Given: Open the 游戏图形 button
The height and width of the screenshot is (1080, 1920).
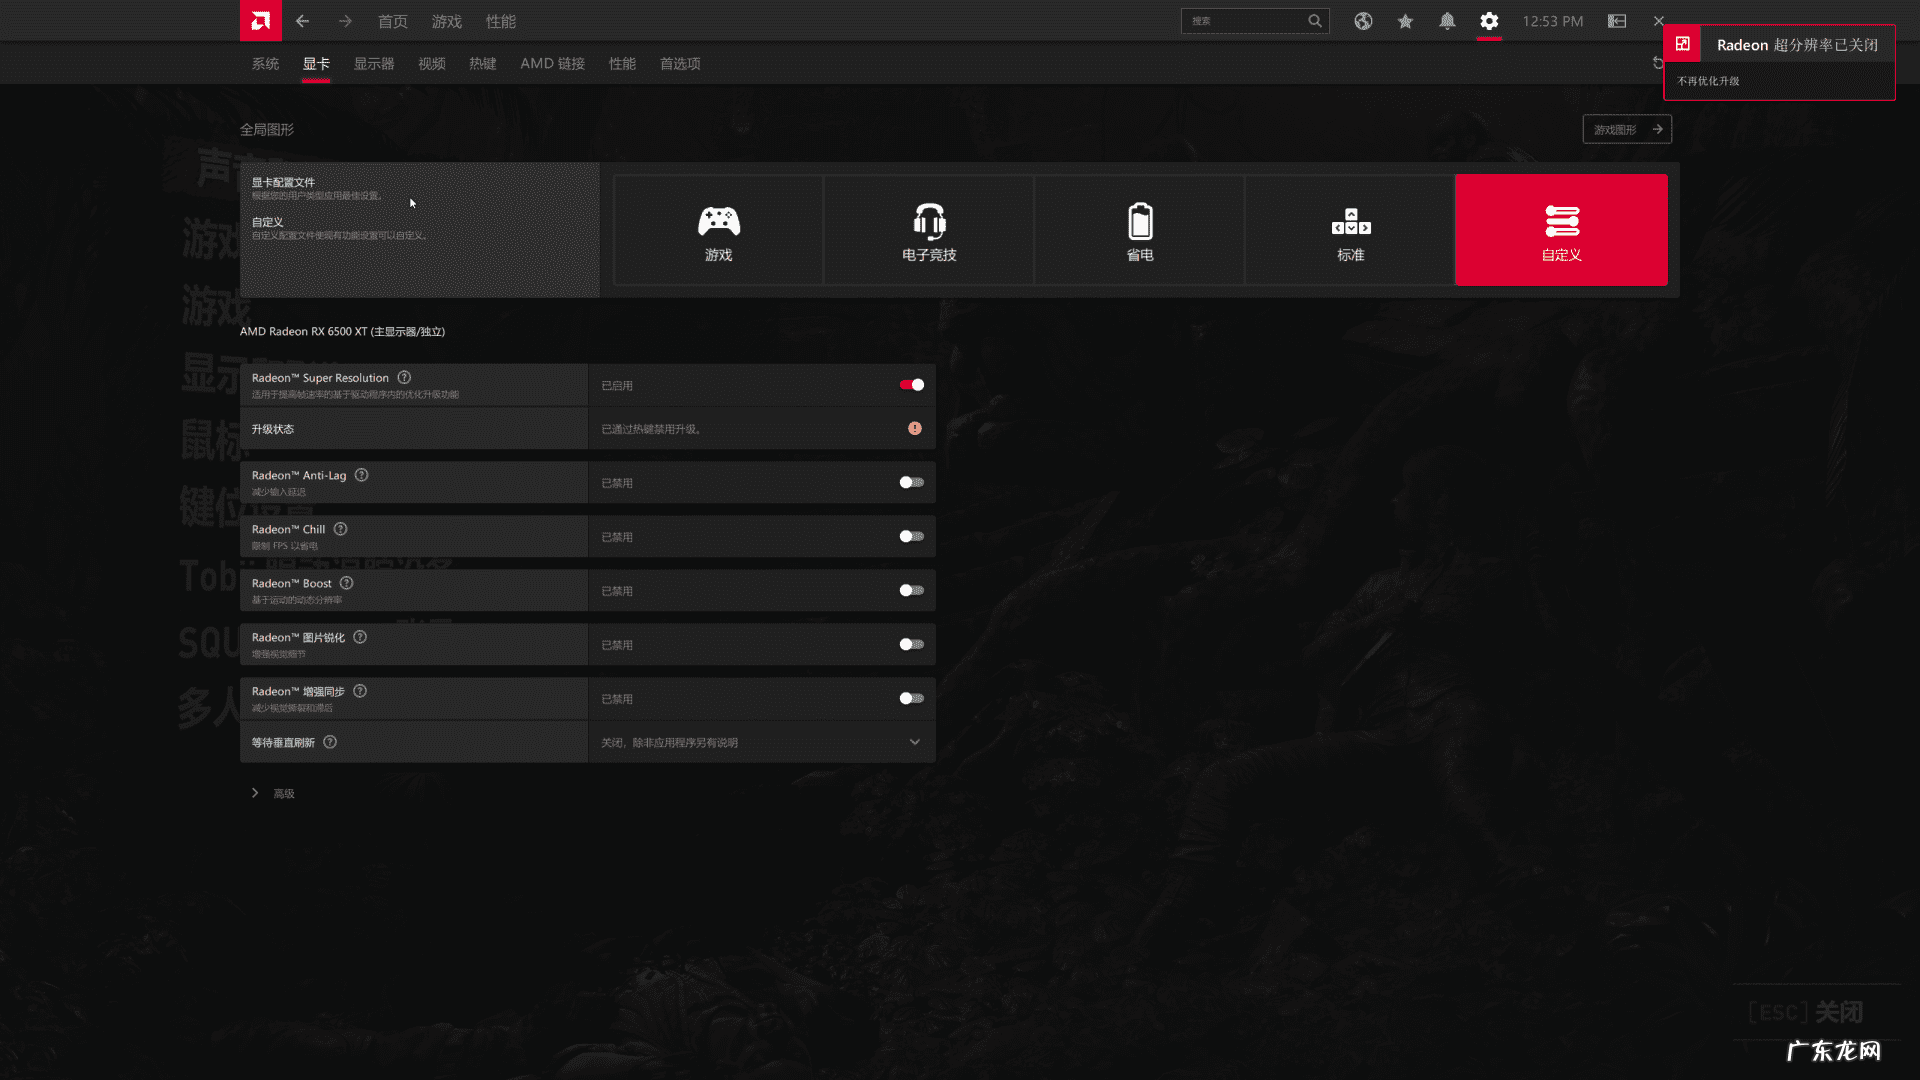Looking at the screenshot, I should point(1626,129).
